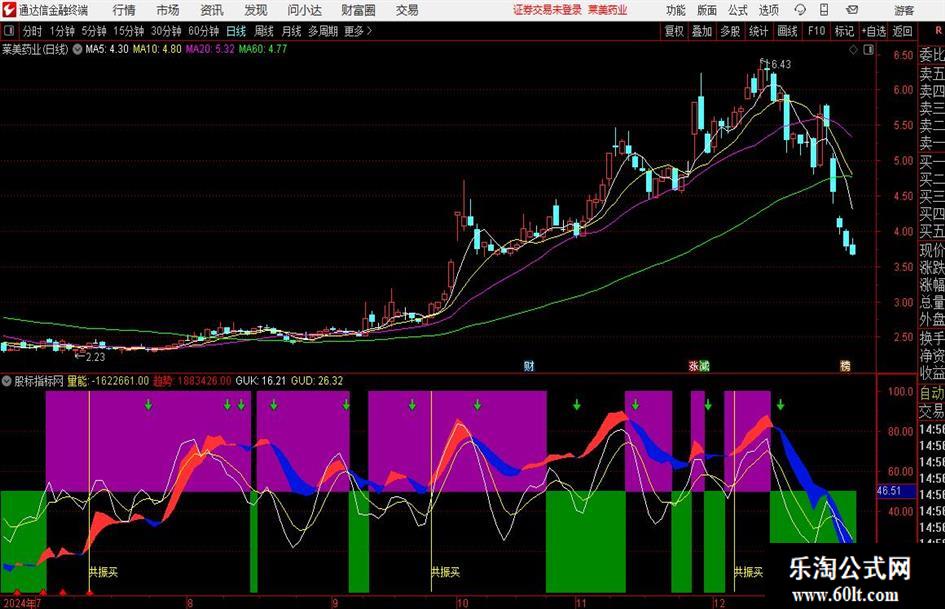
Task: Open the 财富圈 menu
Action: pyautogui.click(x=358, y=10)
